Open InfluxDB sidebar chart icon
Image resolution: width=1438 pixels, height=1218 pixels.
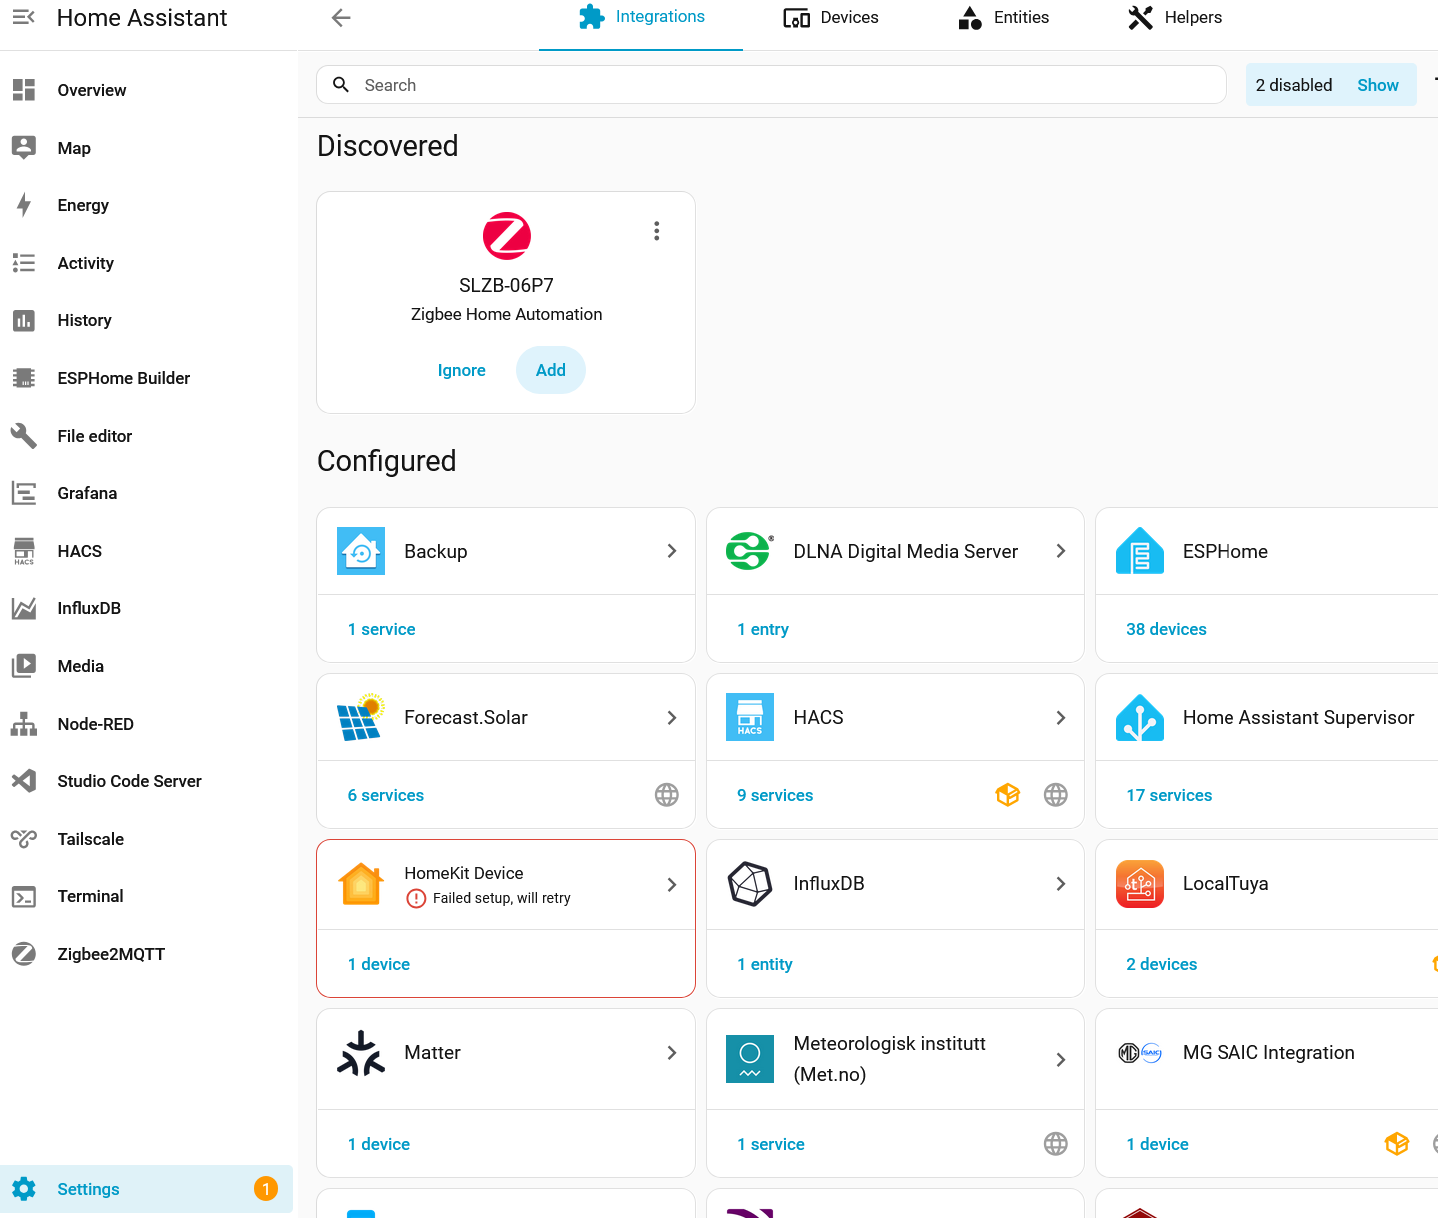(x=24, y=608)
